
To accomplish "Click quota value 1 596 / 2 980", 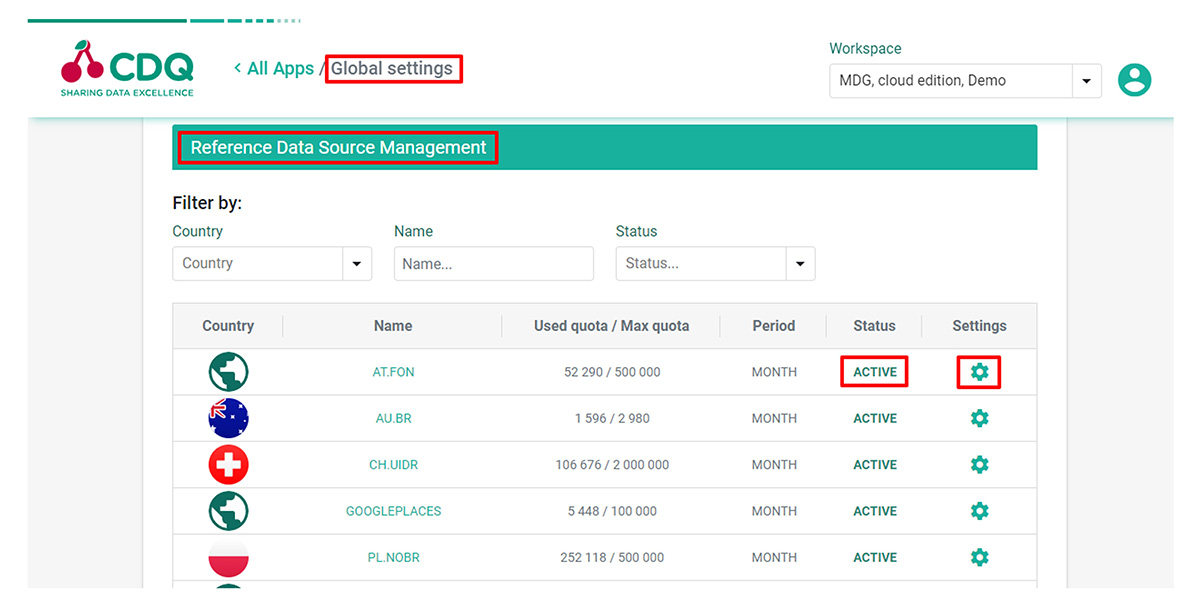I will coord(612,418).
